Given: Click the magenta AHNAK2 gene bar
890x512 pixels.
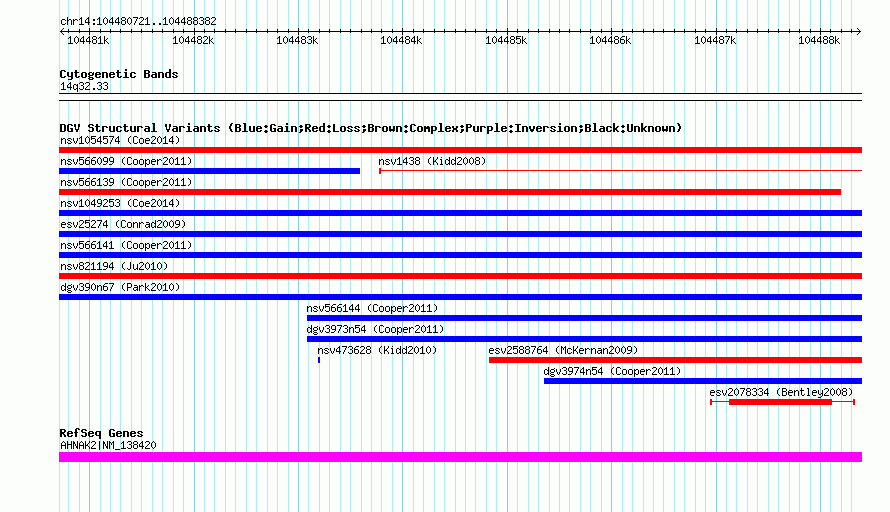Looking at the screenshot, I should pyautogui.click(x=460, y=457).
